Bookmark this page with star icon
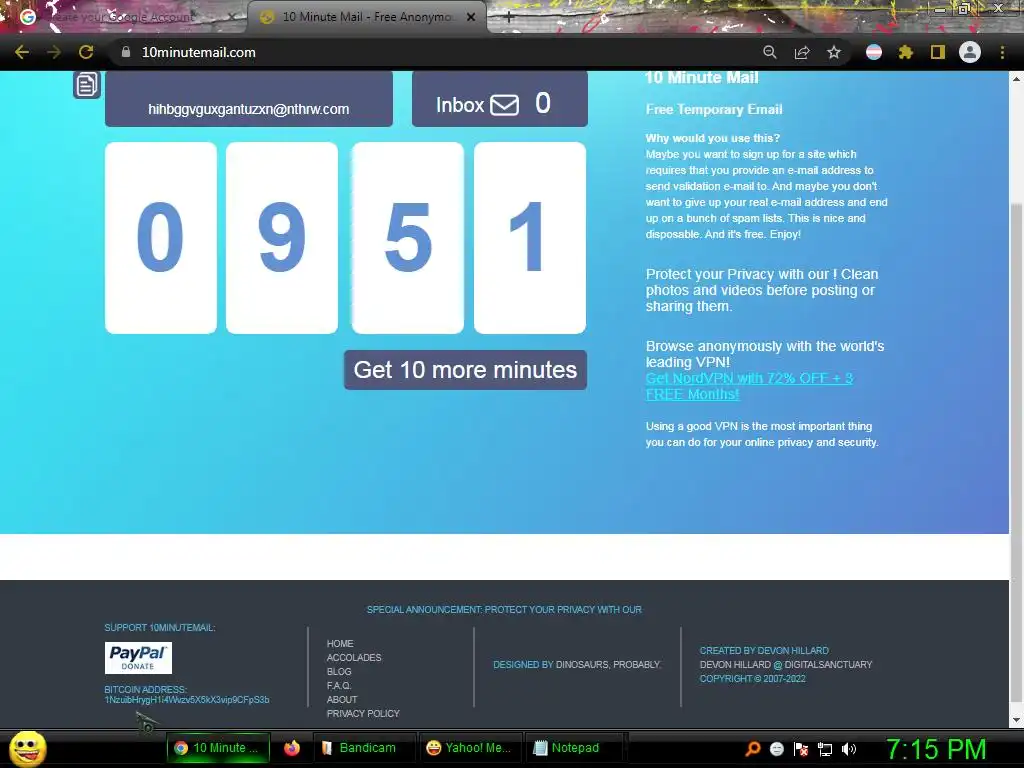The width and height of the screenshot is (1024, 768). [834, 52]
